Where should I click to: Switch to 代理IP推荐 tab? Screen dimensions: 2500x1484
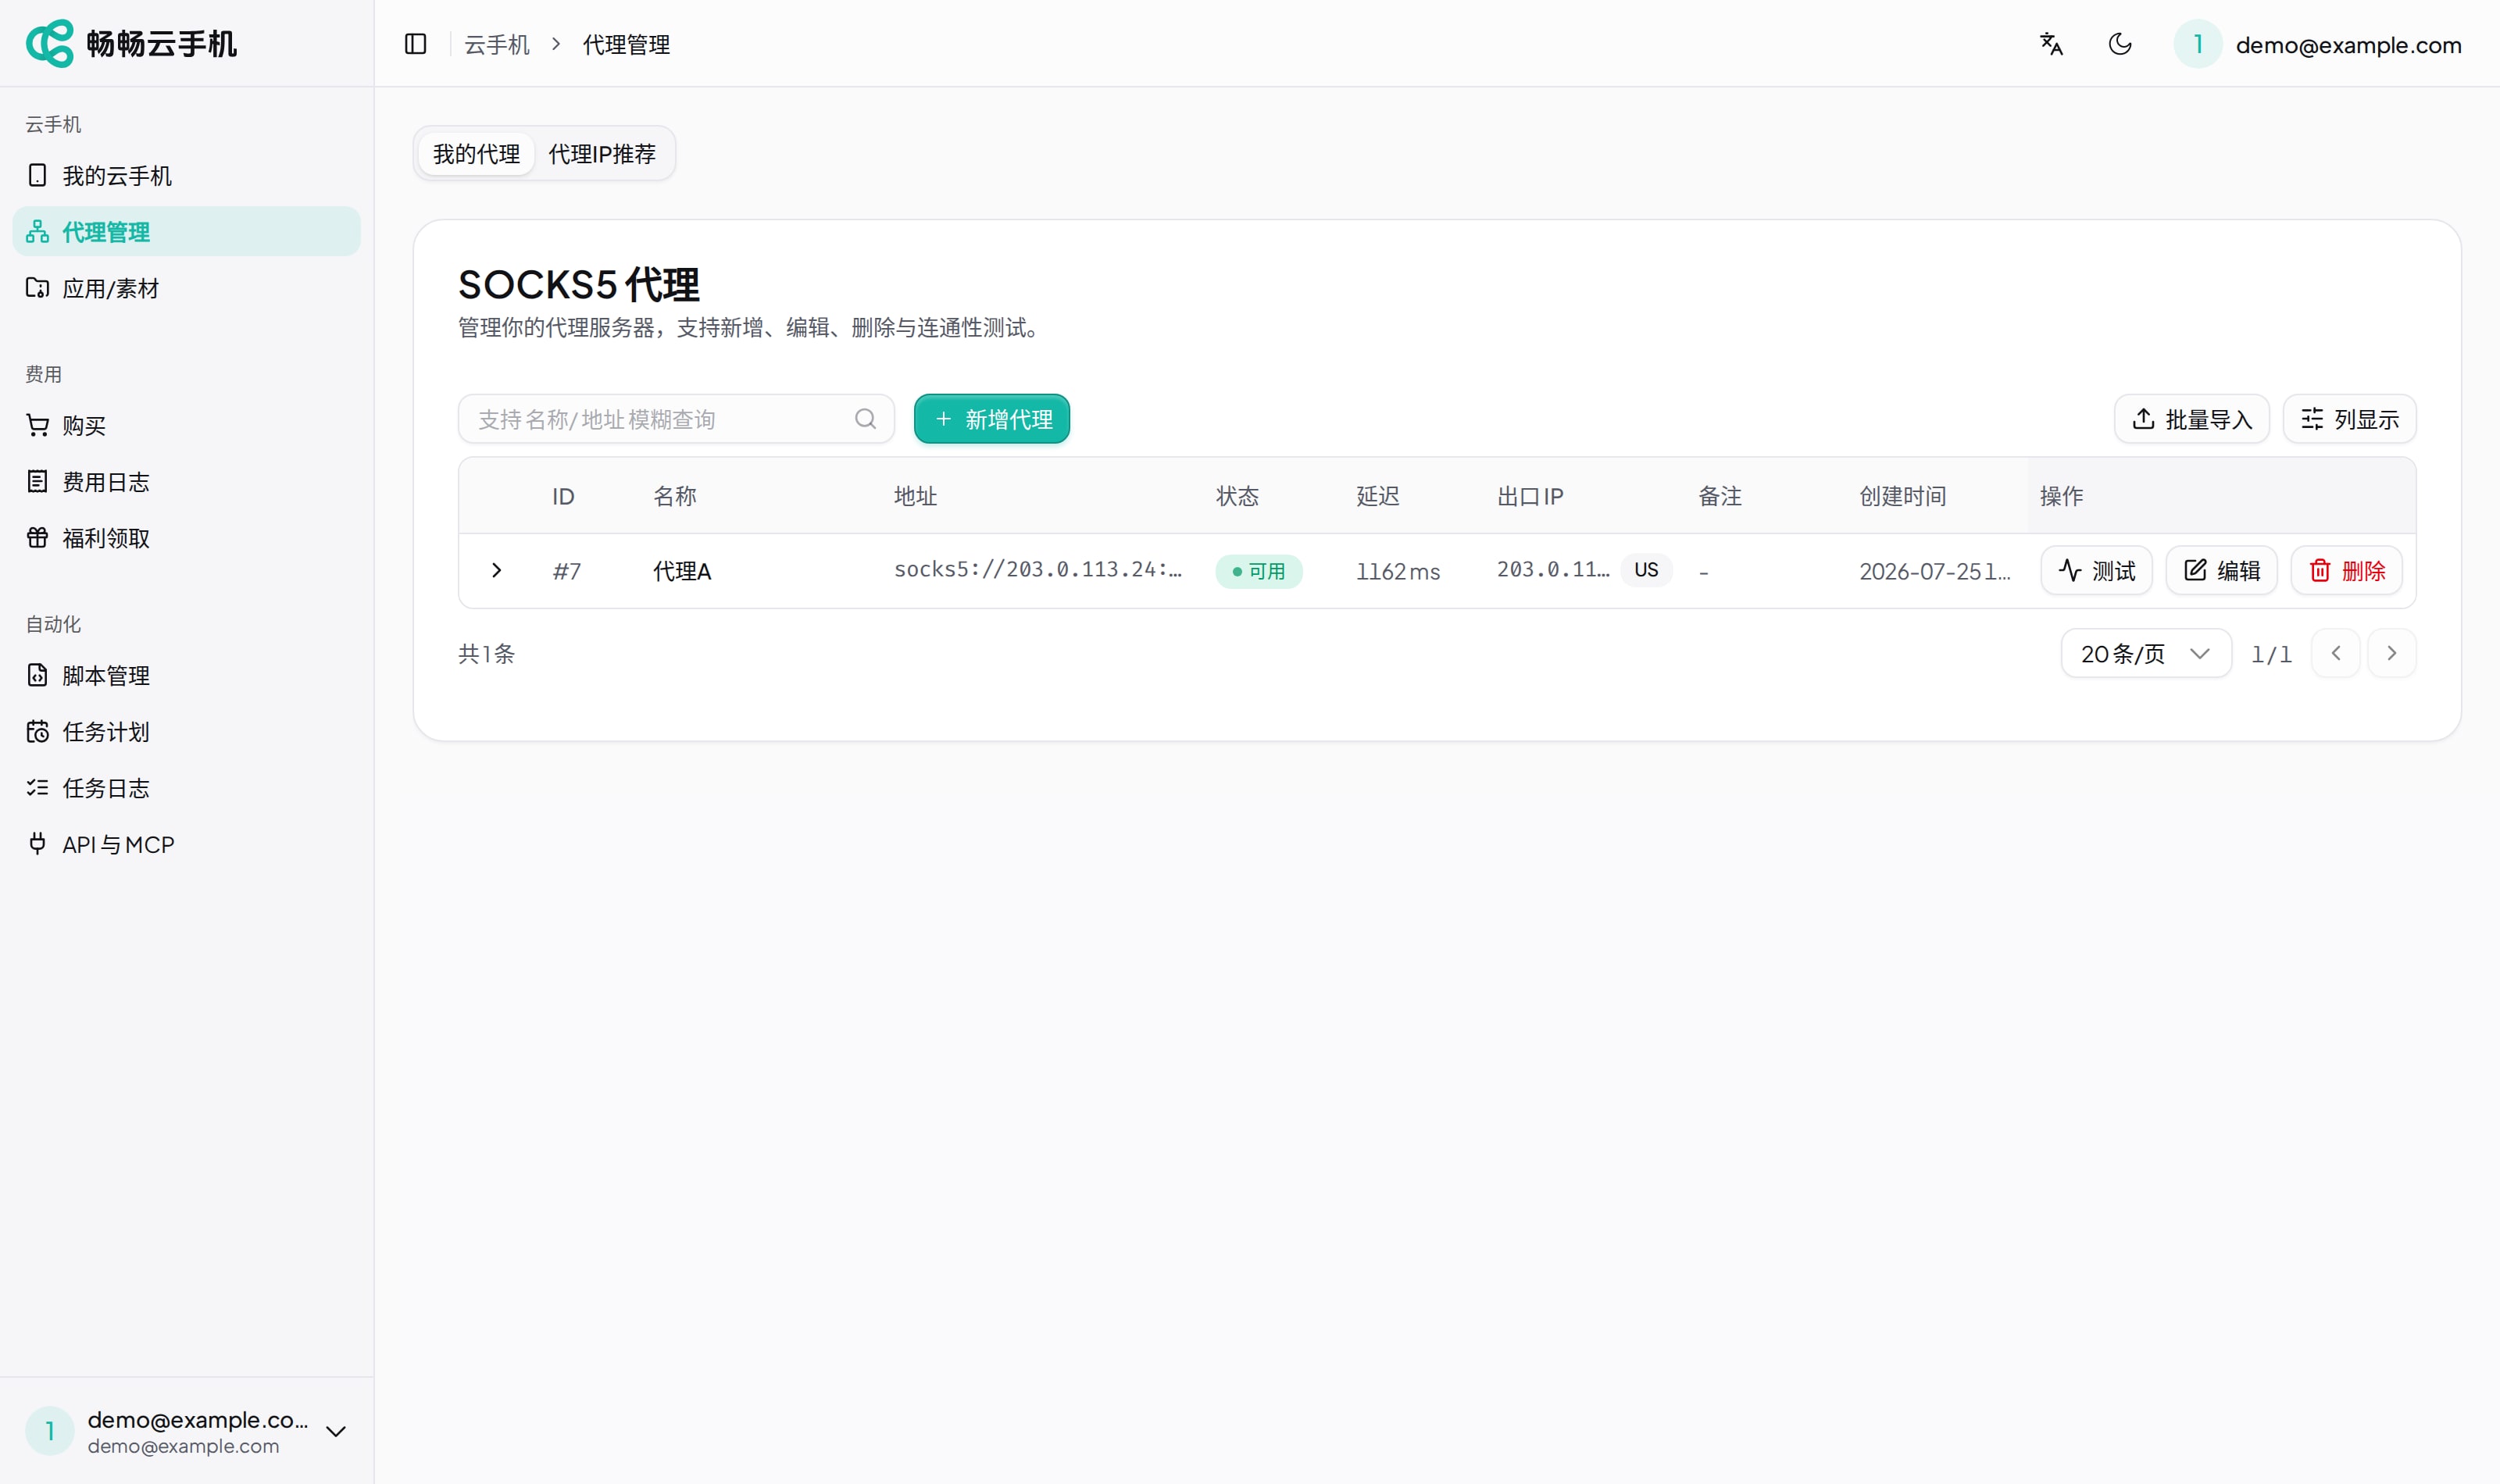pyautogui.click(x=602, y=154)
